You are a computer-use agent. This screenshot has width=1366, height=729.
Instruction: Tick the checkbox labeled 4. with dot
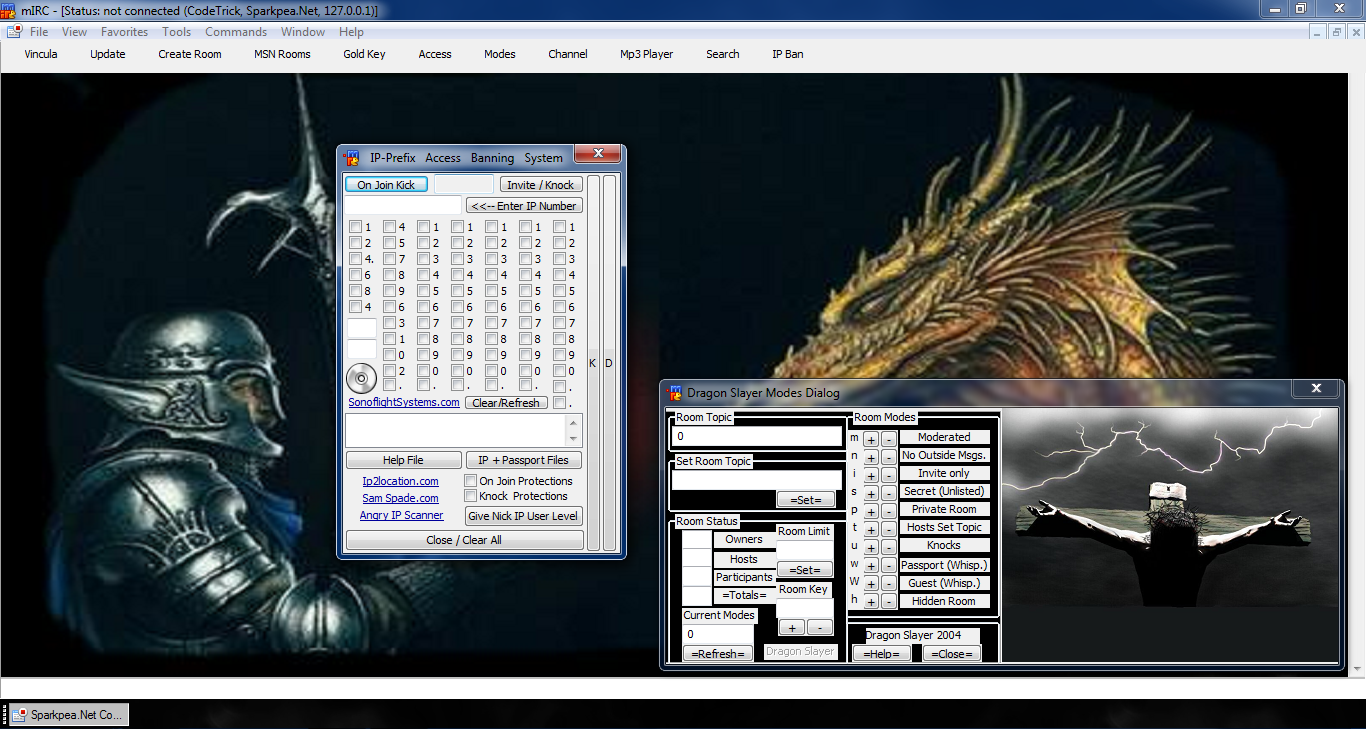coord(355,259)
